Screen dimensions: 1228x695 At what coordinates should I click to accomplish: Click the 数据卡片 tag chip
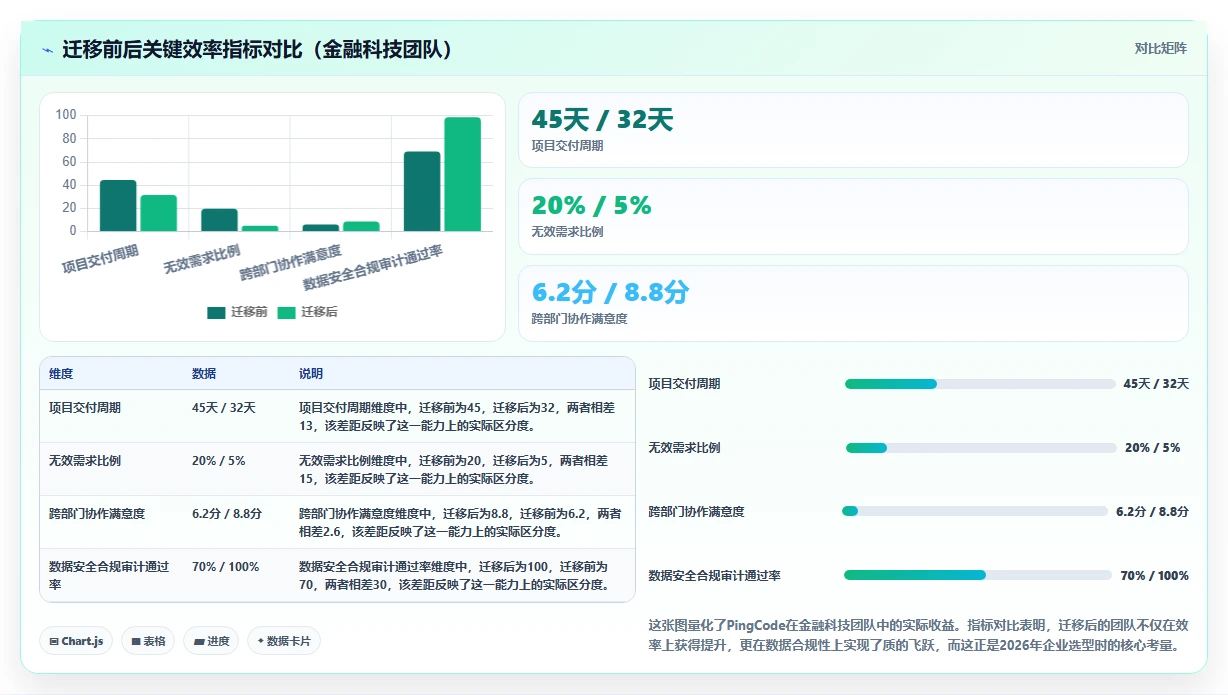coord(284,641)
